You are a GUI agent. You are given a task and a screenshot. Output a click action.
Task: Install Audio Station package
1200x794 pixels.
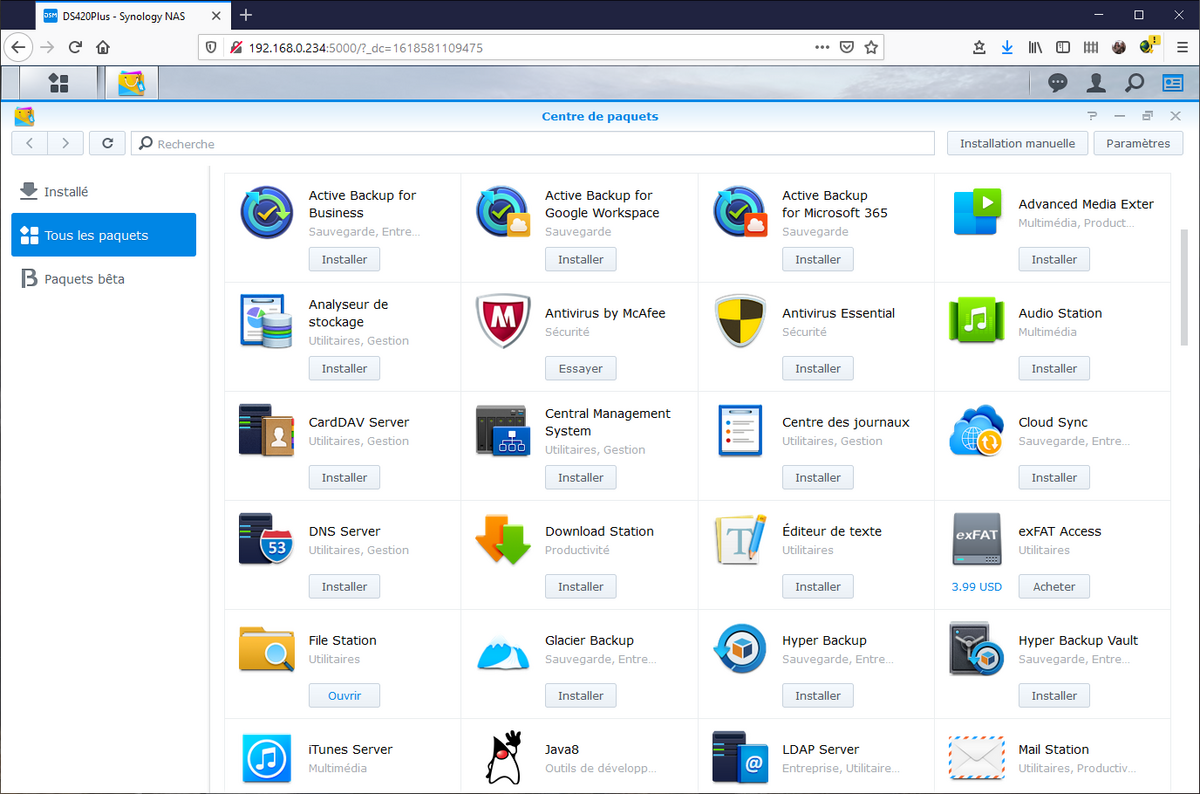tap(1054, 368)
